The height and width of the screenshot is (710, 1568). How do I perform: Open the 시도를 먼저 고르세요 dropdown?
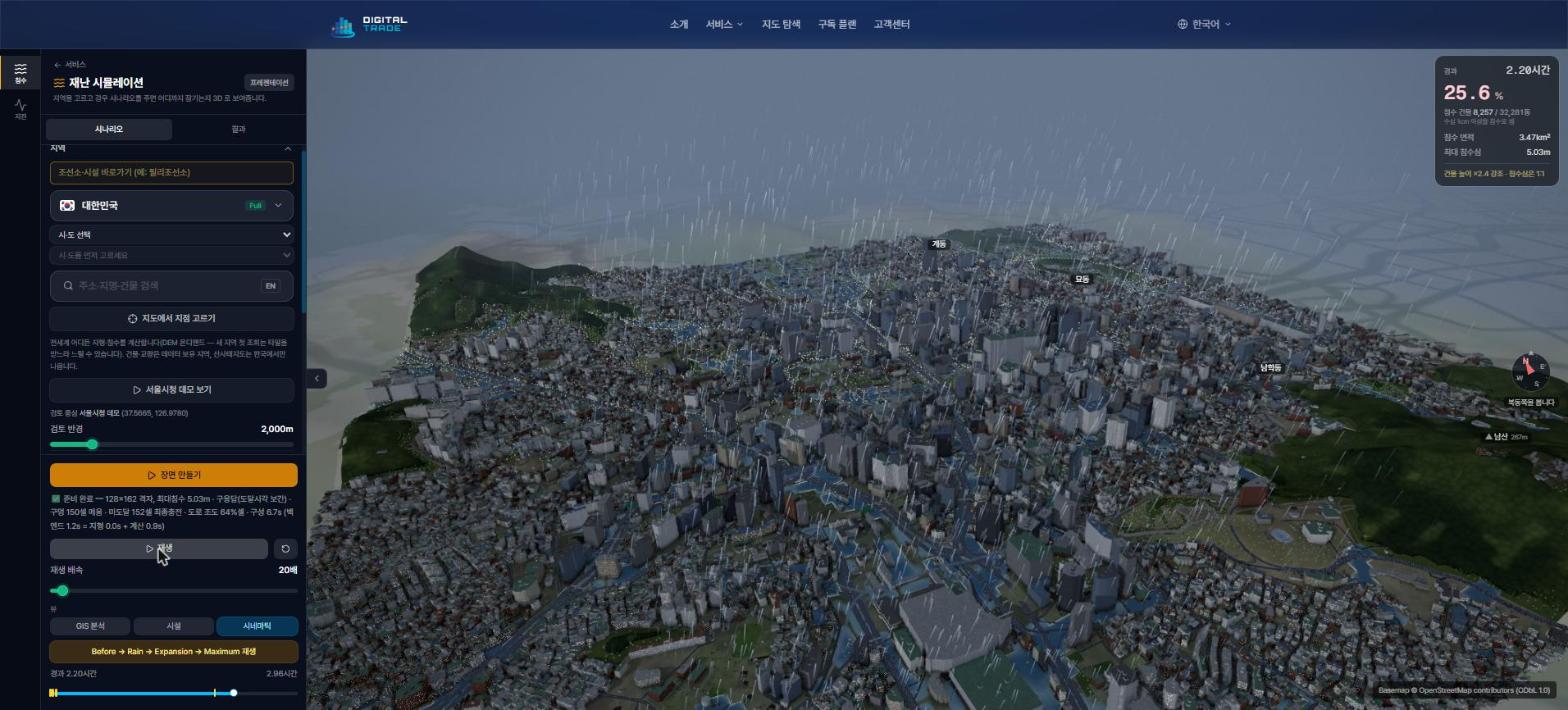point(172,255)
